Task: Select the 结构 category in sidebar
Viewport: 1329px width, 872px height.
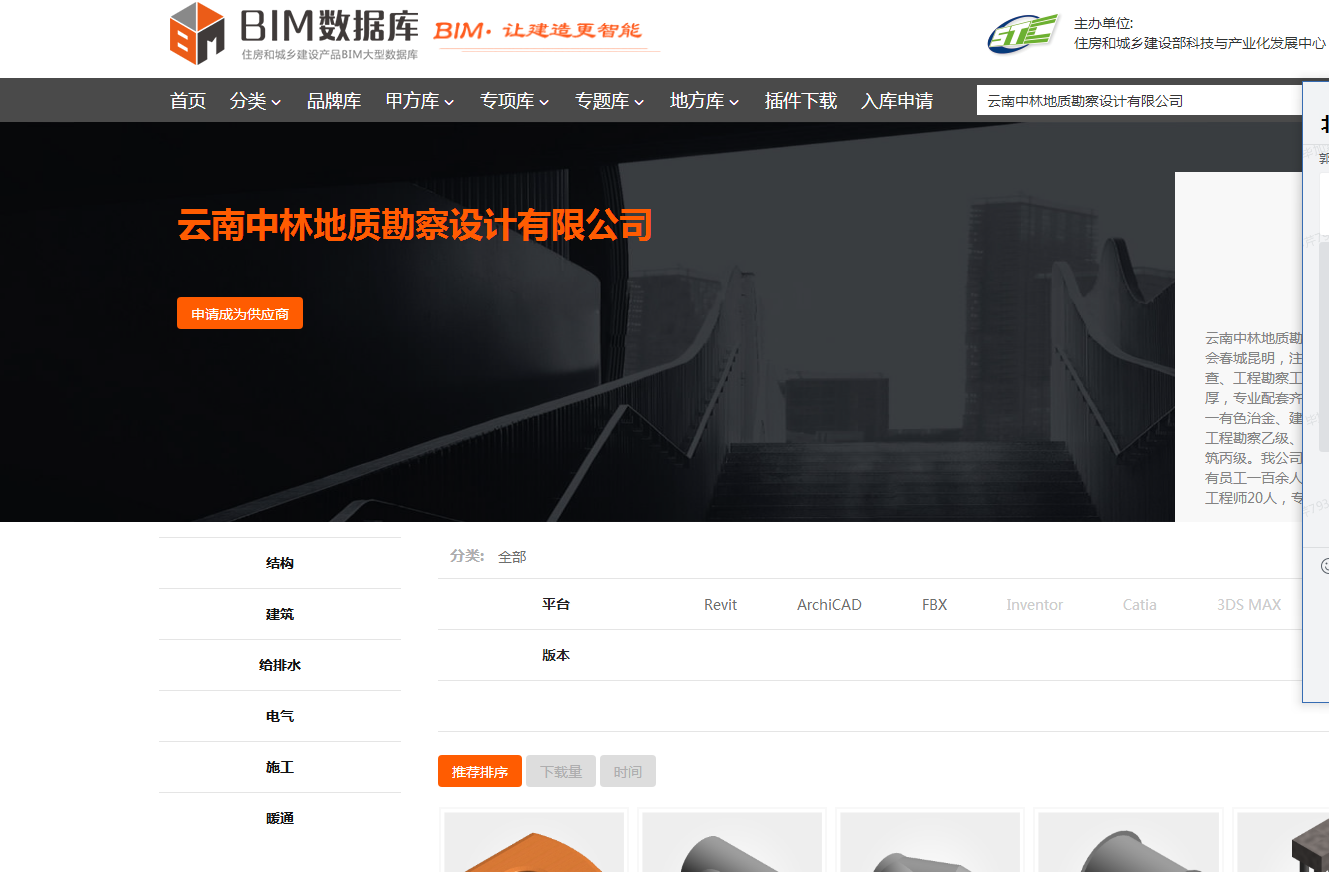Action: tap(280, 563)
